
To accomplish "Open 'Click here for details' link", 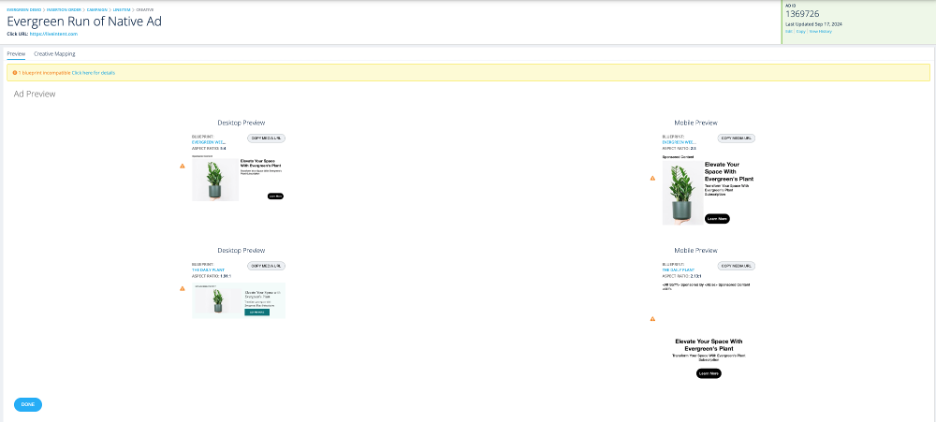I will [x=94, y=73].
